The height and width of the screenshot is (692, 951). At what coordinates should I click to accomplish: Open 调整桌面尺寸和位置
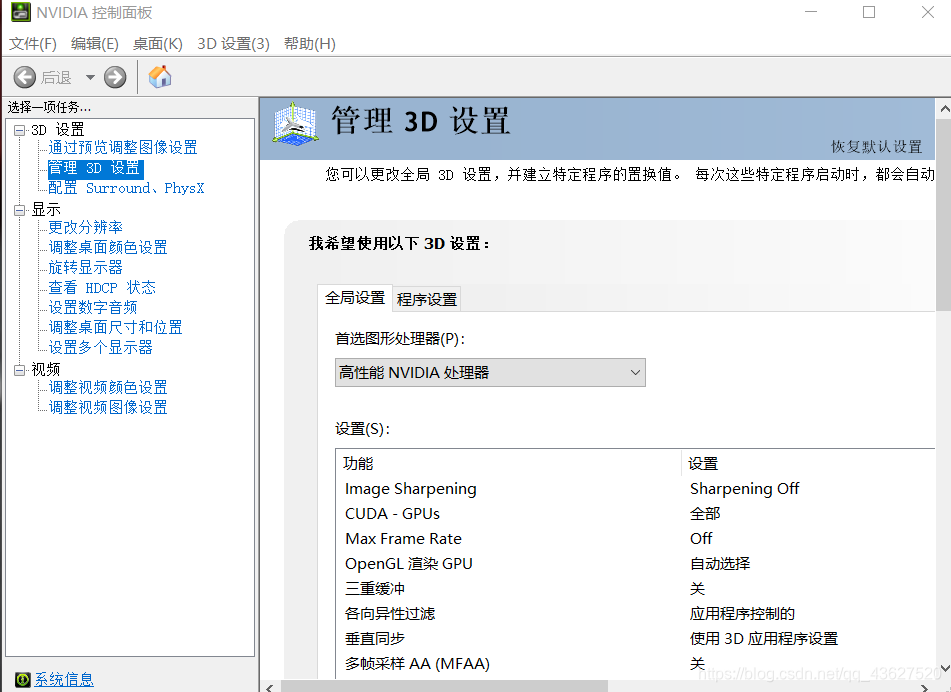click(x=115, y=328)
